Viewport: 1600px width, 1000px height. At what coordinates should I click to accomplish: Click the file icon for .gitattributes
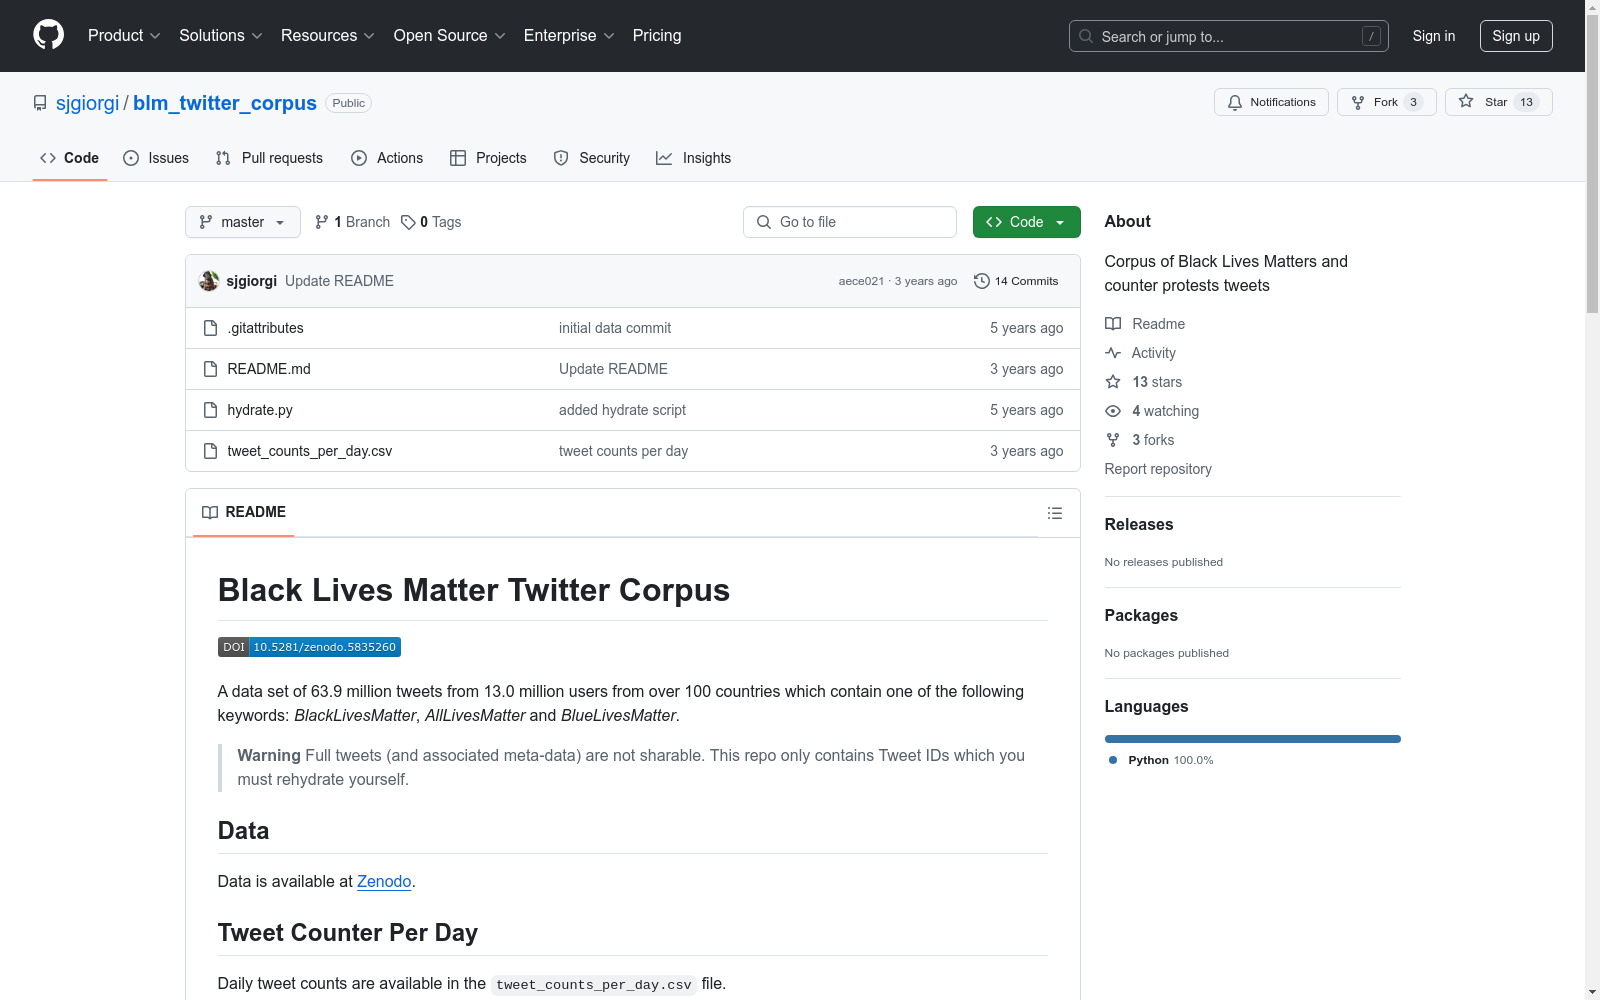tap(210, 328)
